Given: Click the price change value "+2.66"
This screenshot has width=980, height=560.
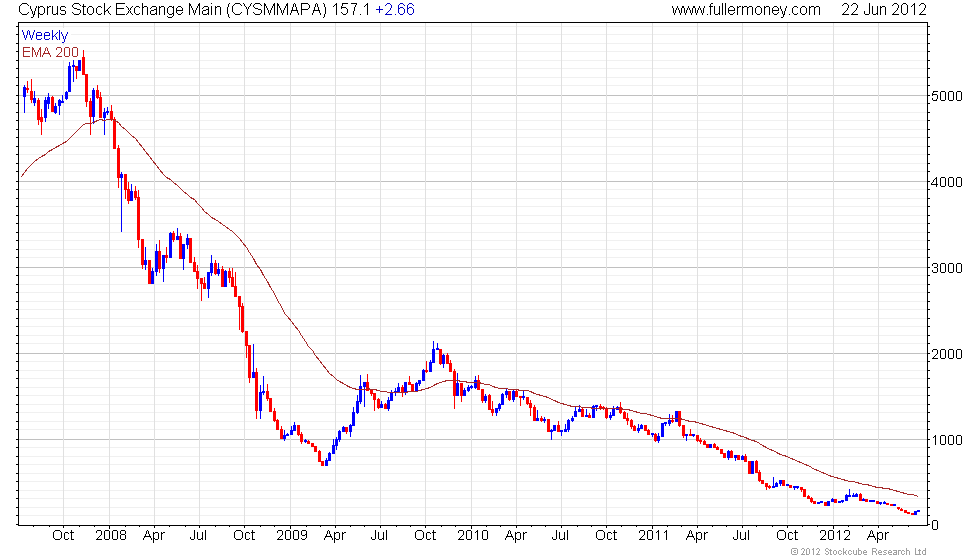Looking at the screenshot, I should pyautogui.click(x=394, y=10).
